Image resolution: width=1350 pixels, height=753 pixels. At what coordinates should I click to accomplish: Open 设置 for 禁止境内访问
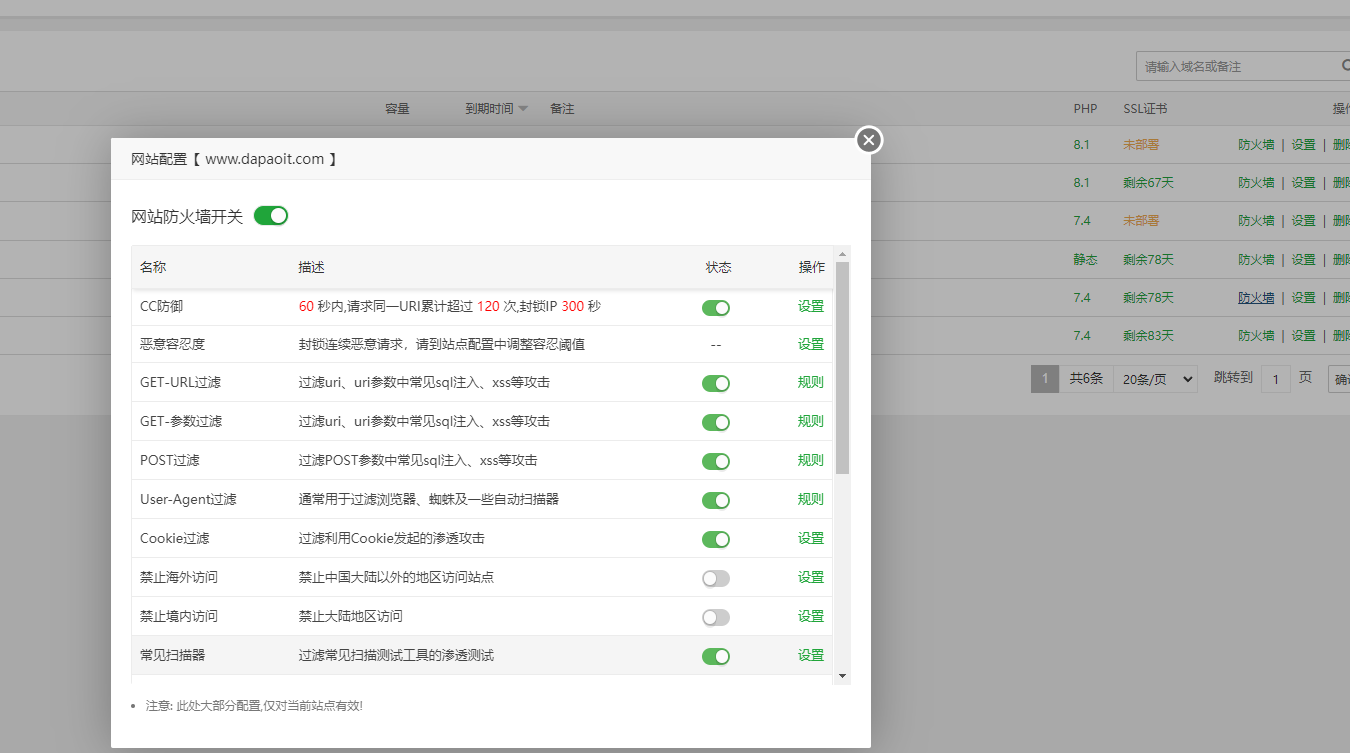(811, 616)
